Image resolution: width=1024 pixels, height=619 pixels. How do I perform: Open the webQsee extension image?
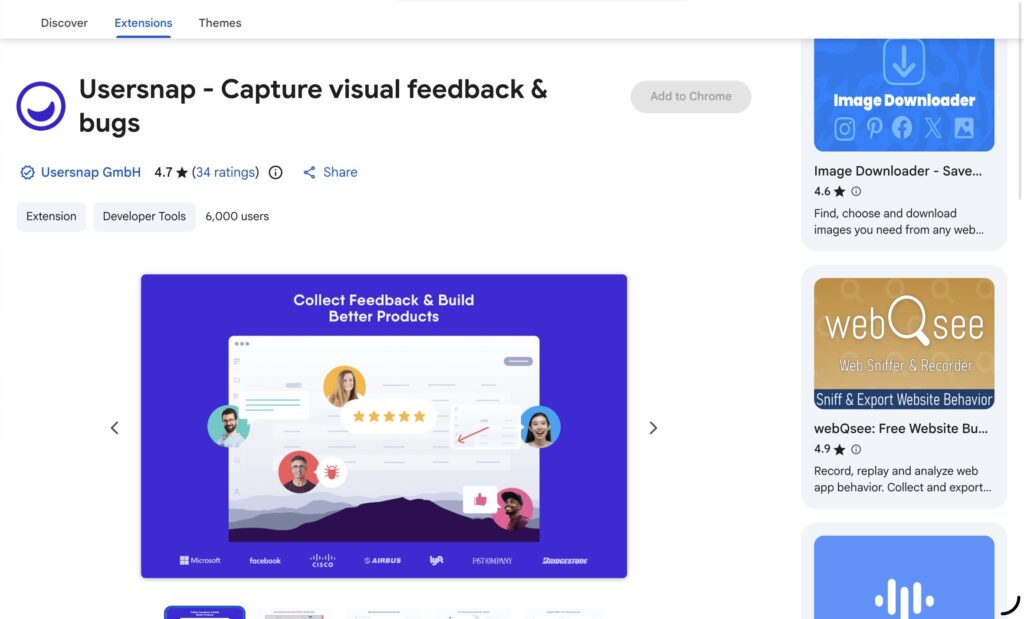tap(904, 343)
